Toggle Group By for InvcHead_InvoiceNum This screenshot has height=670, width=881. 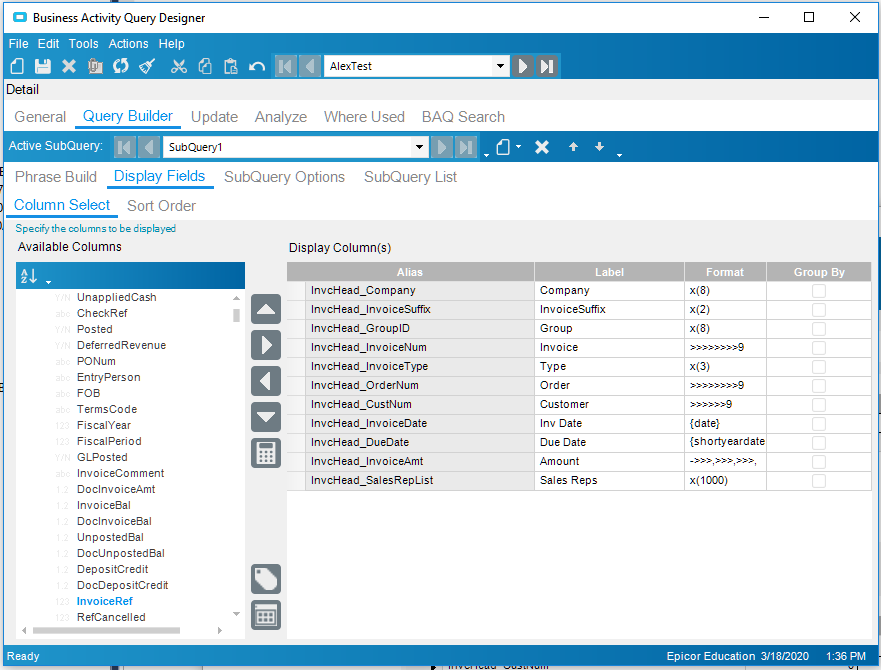click(x=819, y=348)
